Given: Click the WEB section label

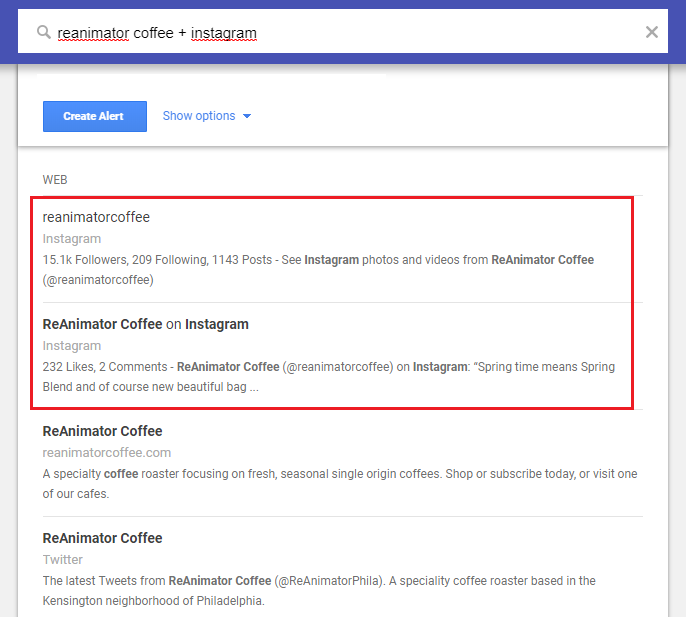Looking at the screenshot, I should click(x=55, y=180).
